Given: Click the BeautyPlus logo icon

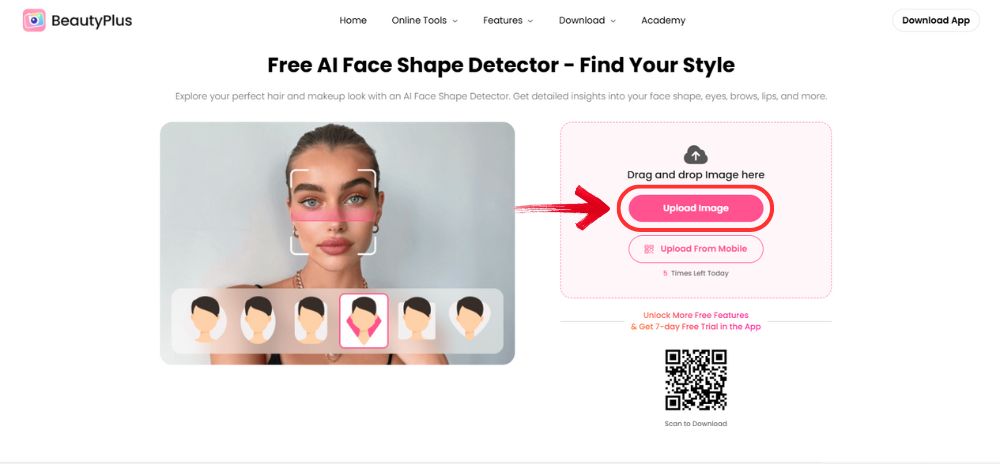Looking at the screenshot, I should click(34, 20).
